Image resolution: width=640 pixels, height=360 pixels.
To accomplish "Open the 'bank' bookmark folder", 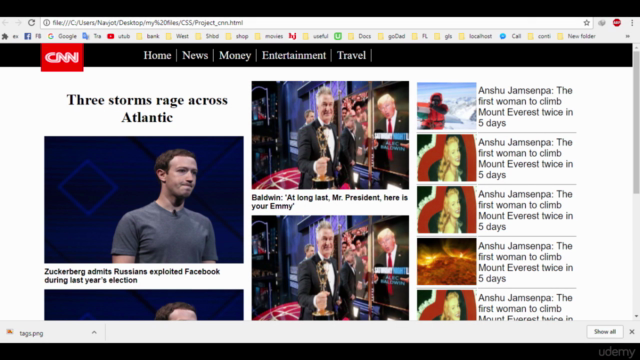I will [x=148, y=36].
